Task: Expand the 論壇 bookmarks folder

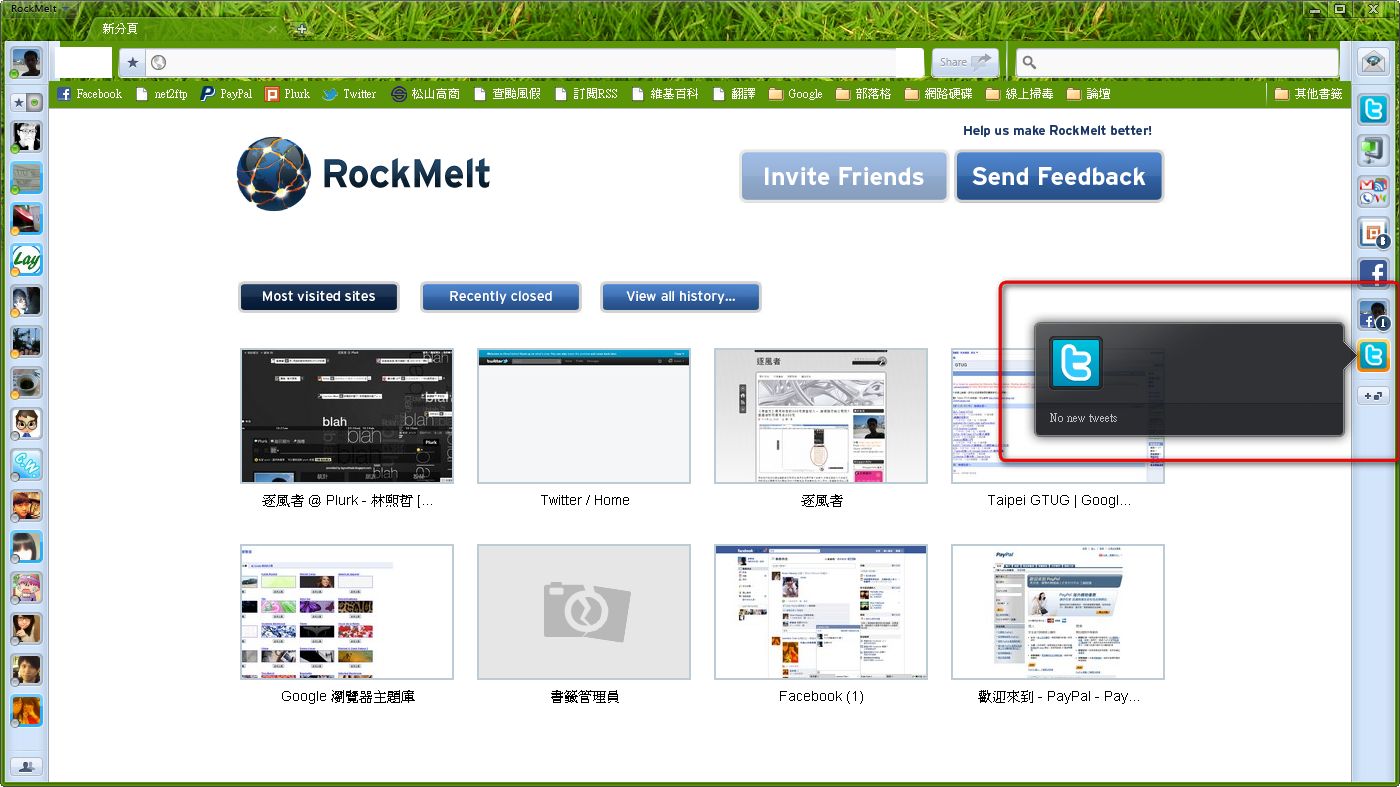Action: [1089, 94]
